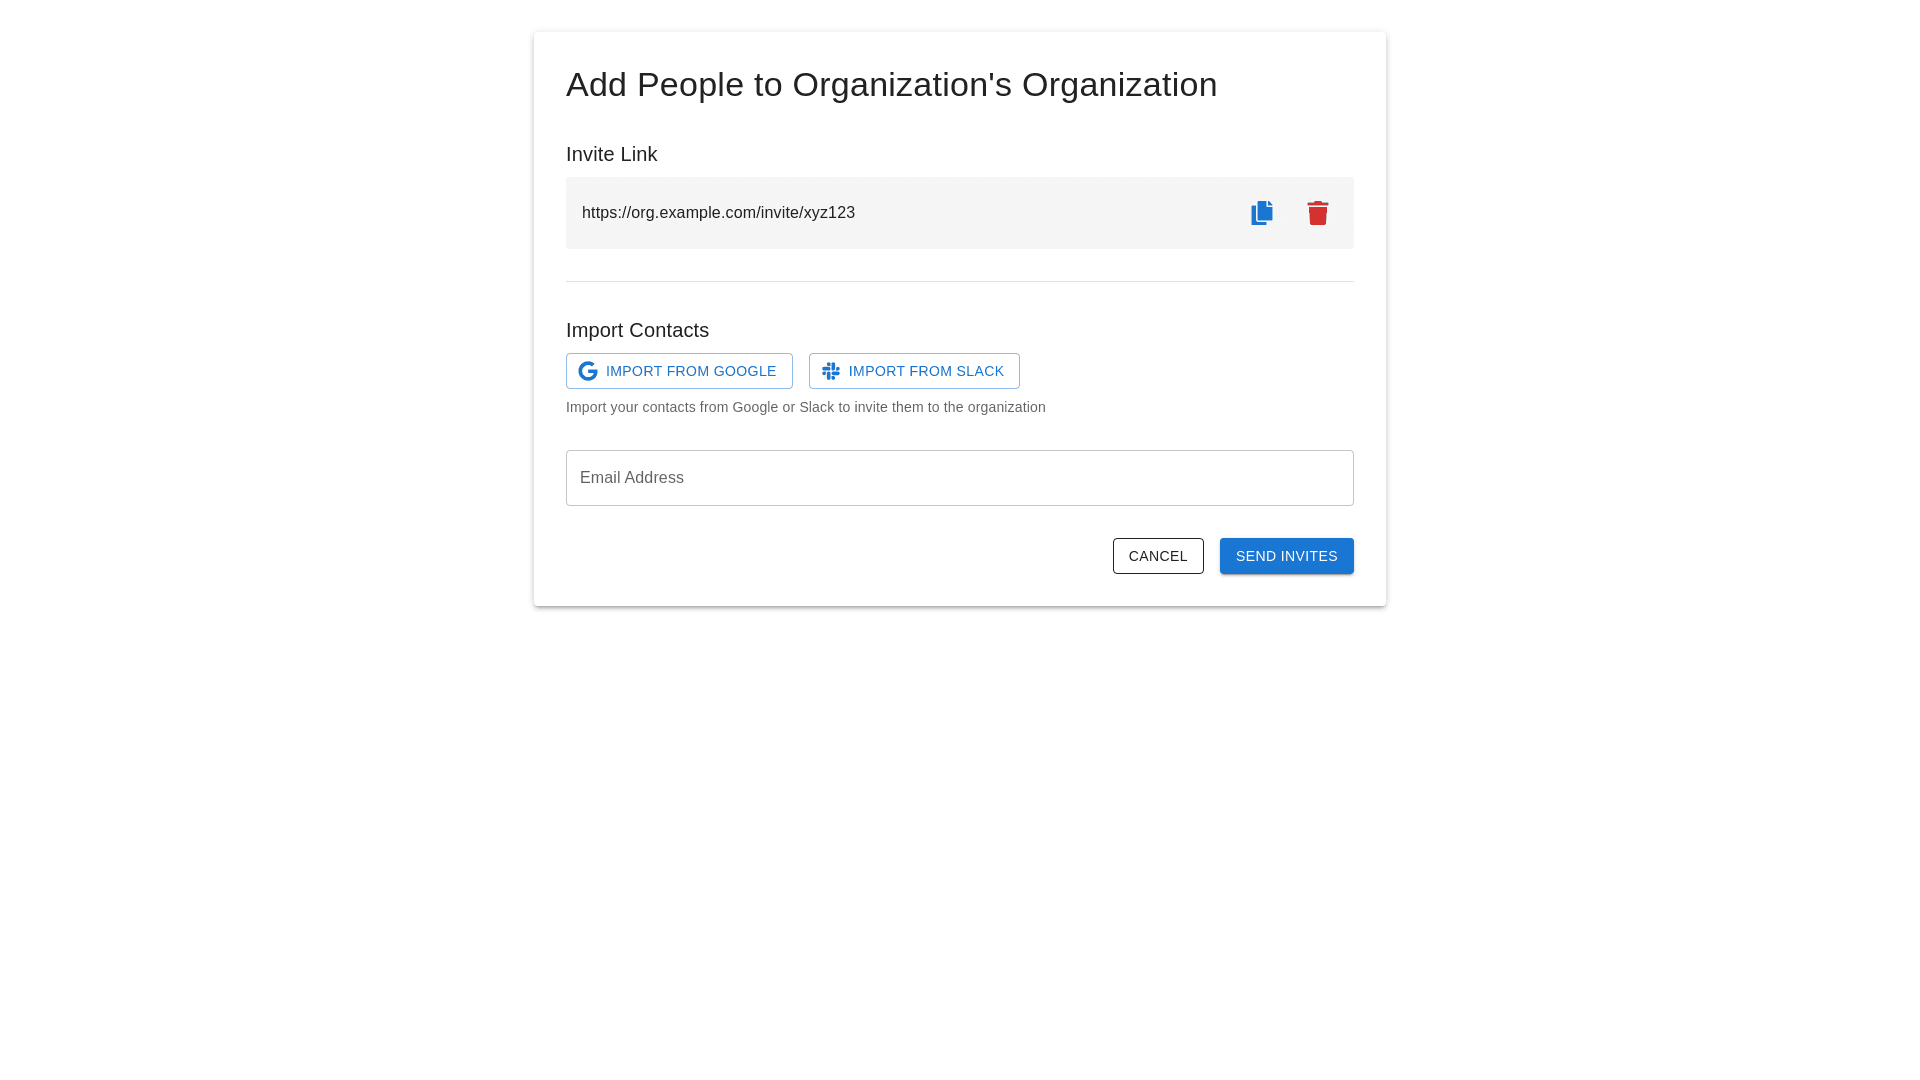Delete the invite link using the trash icon
The height and width of the screenshot is (1080, 1920).
[x=1317, y=213]
